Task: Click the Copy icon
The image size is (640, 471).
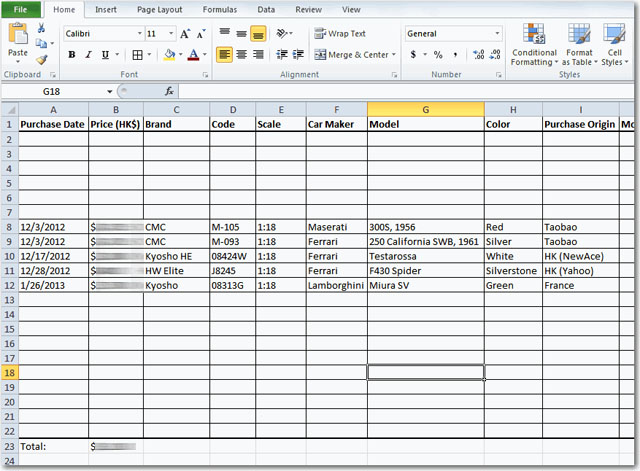Action: 41,43
